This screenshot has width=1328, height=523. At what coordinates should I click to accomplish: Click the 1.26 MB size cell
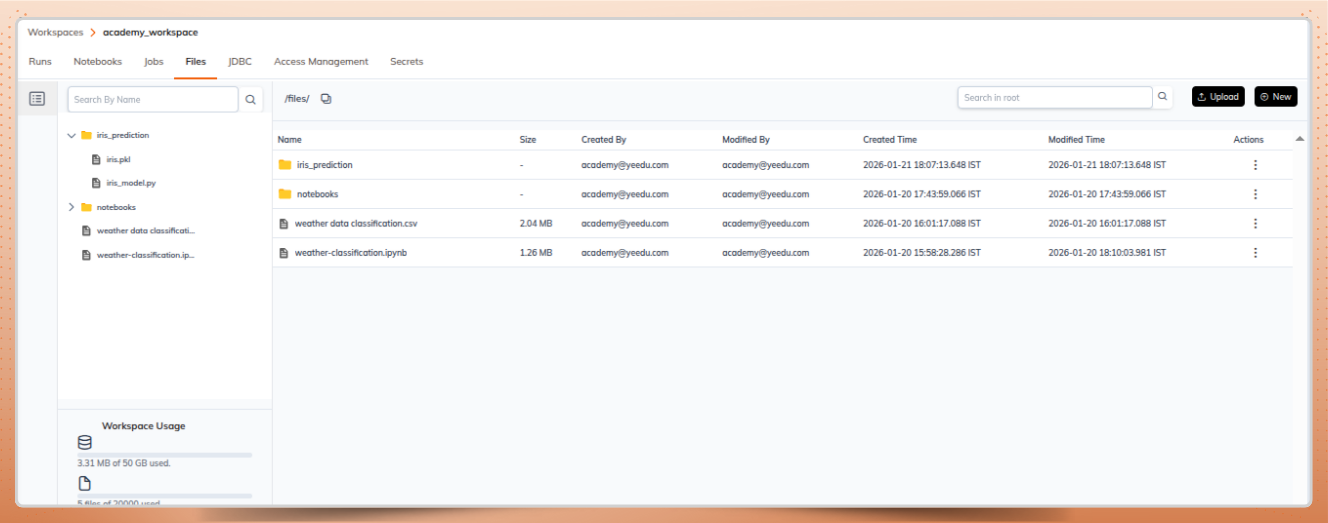(x=536, y=253)
